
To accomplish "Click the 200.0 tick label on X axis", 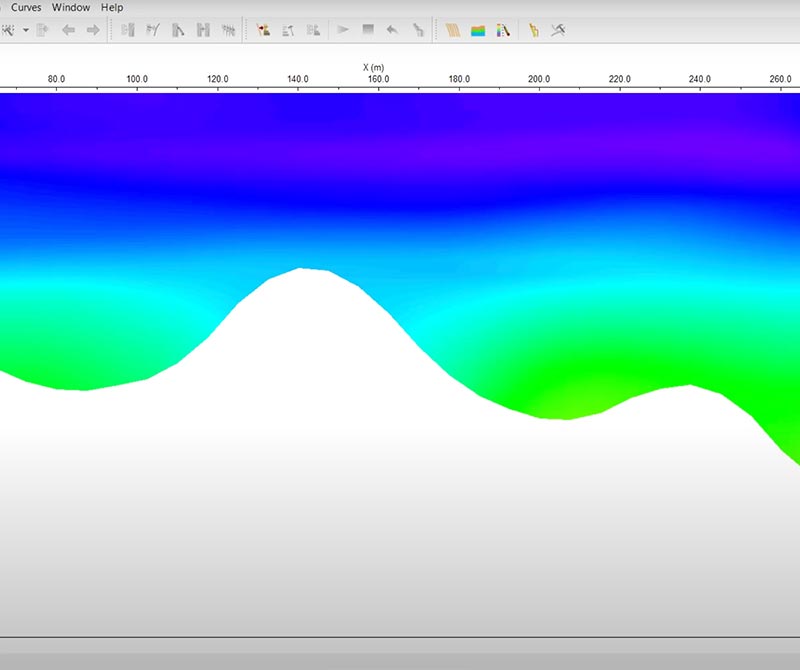I will pyautogui.click(x=539, y=79).
